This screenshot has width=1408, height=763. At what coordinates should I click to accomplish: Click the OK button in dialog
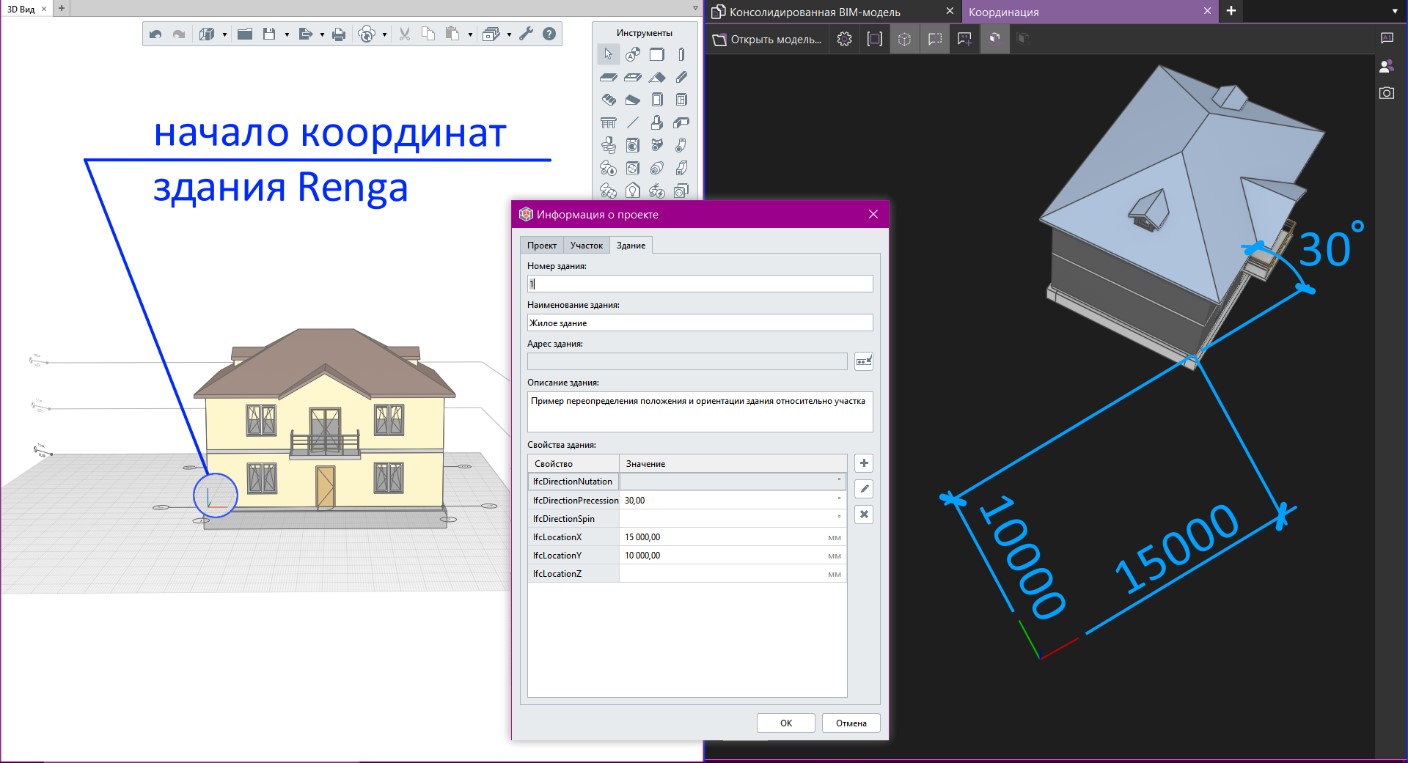(786, 723)
